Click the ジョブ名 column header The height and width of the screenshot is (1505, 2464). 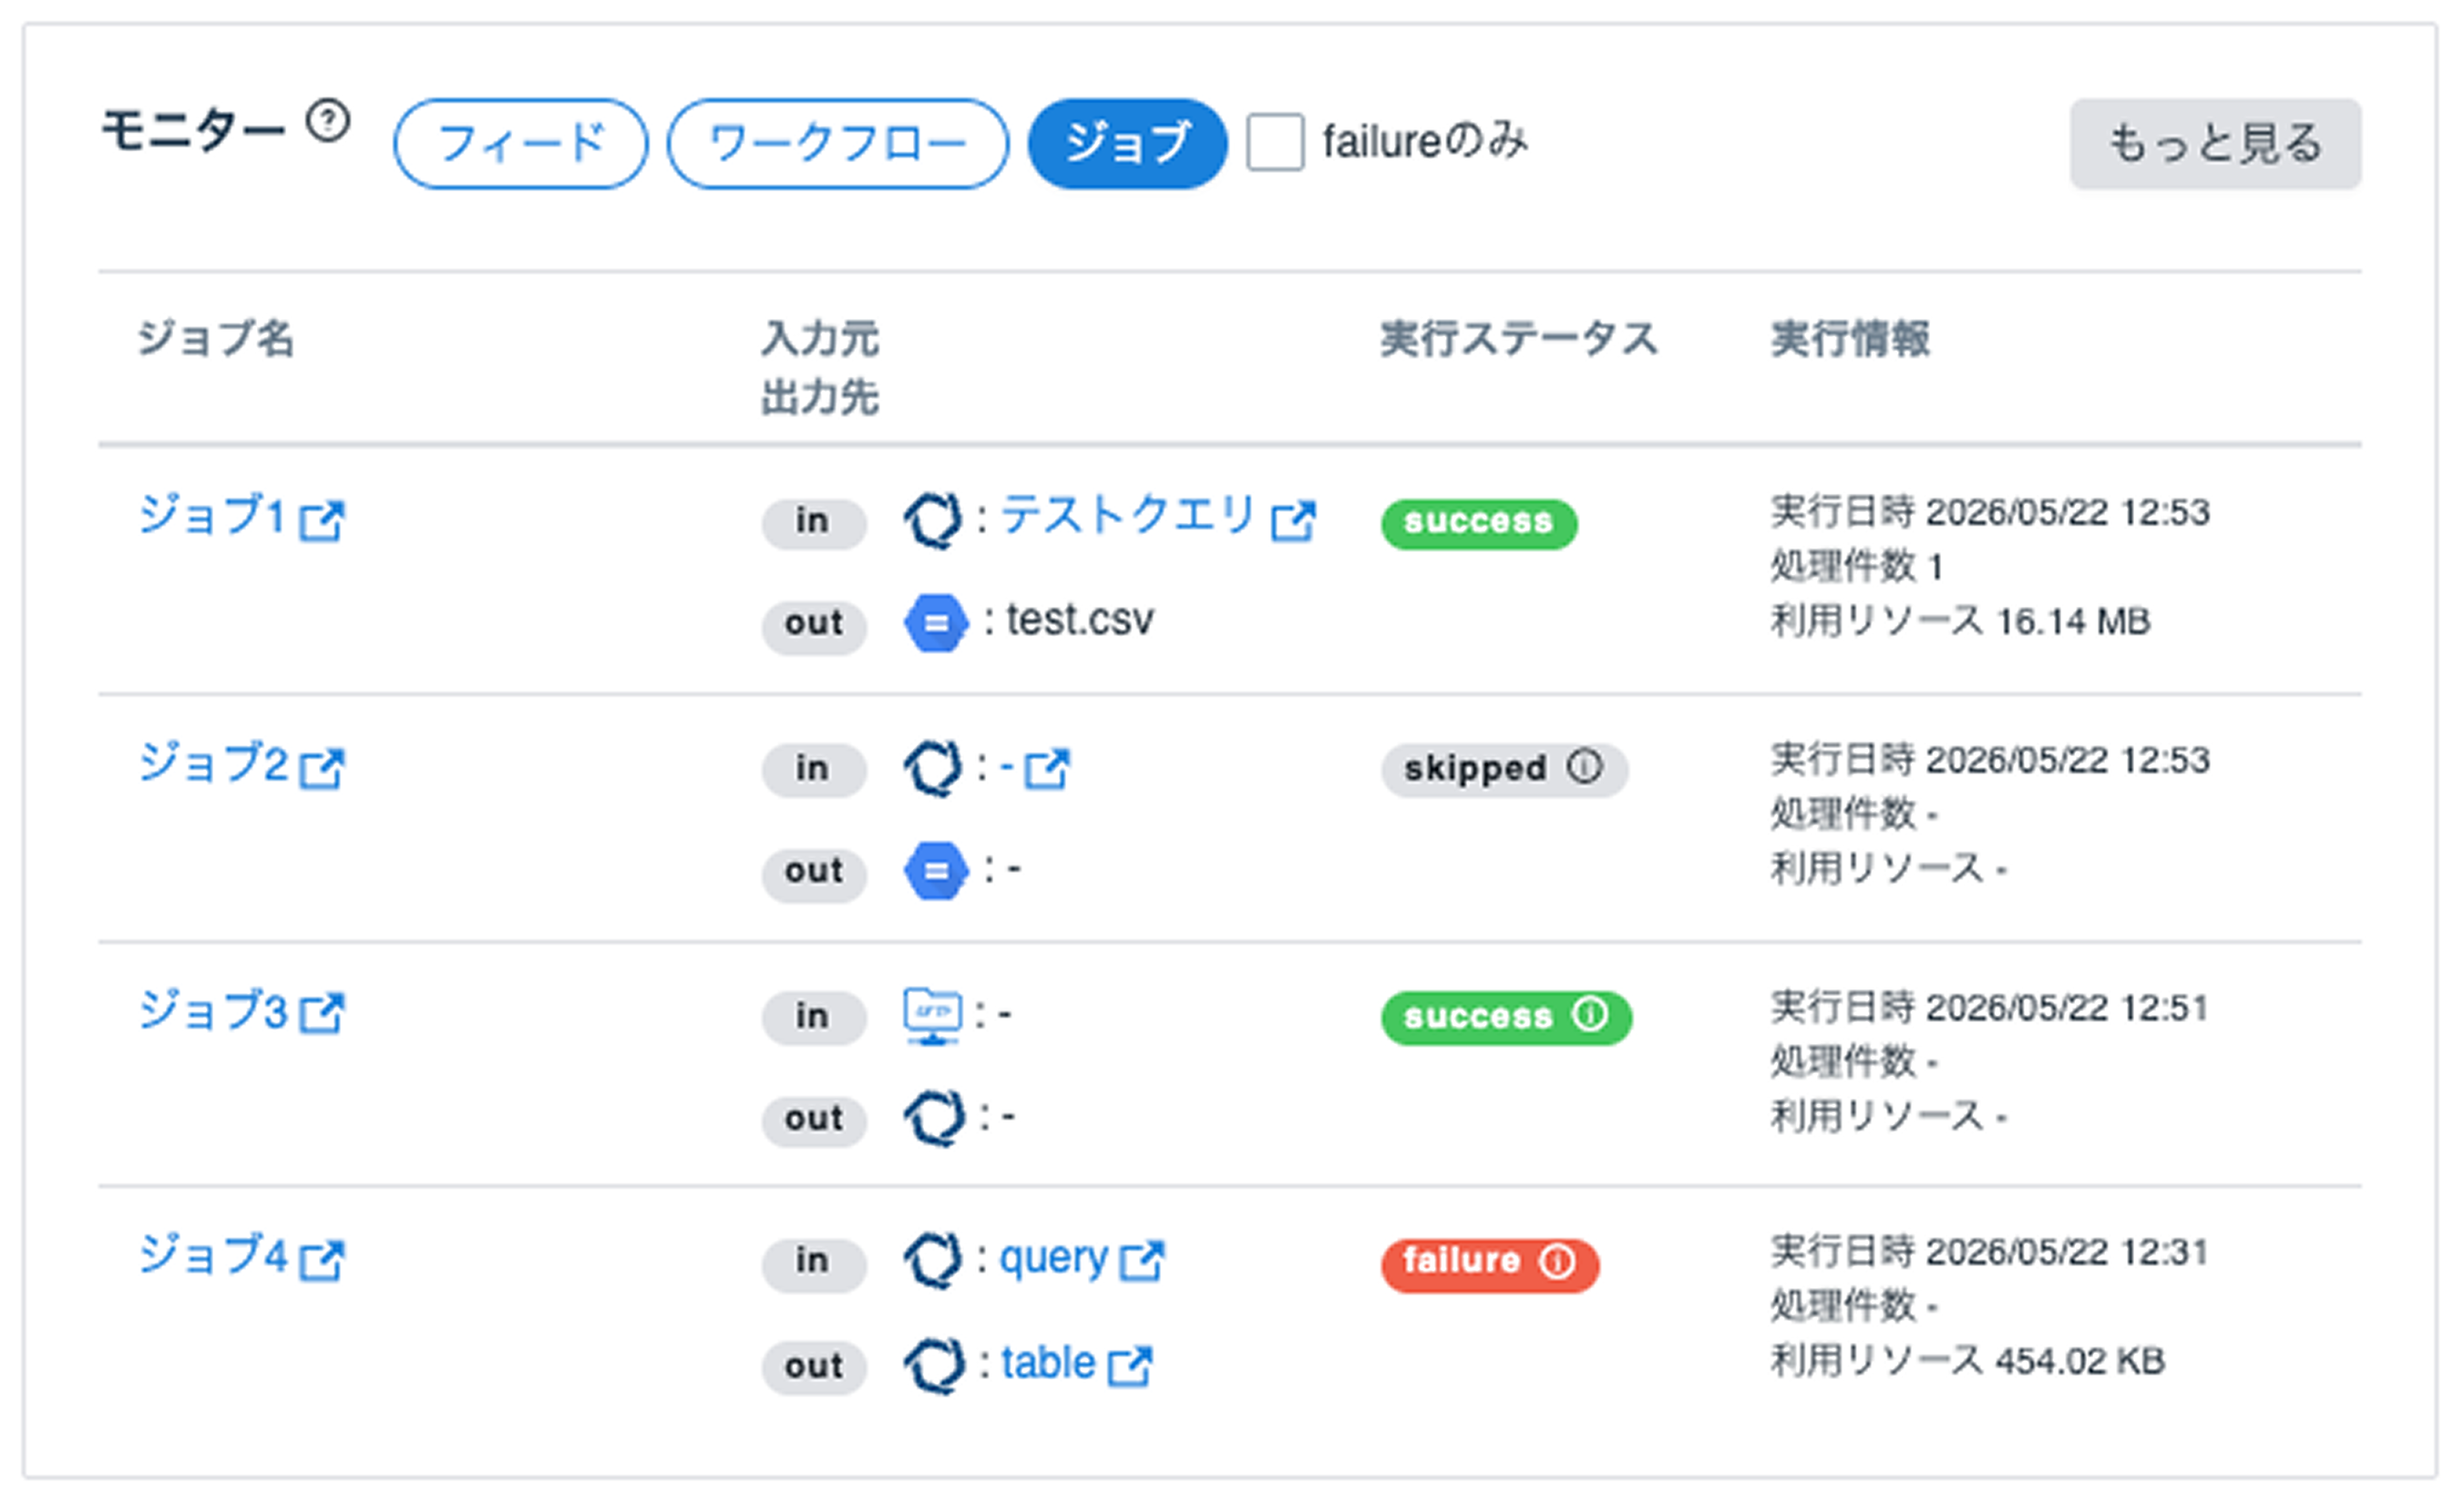coord(215,338)
